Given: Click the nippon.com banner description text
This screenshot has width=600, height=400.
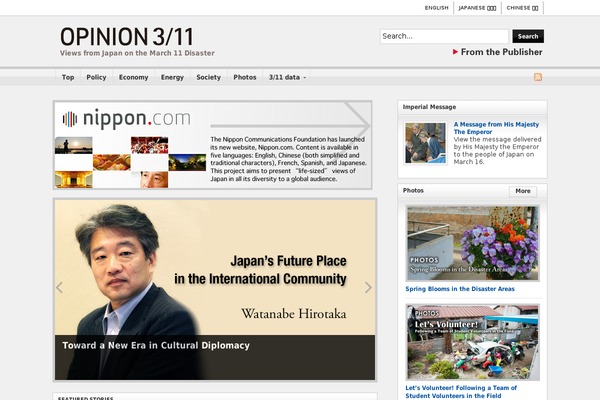Looking at the screenshot, I should [x=288, y=159].
